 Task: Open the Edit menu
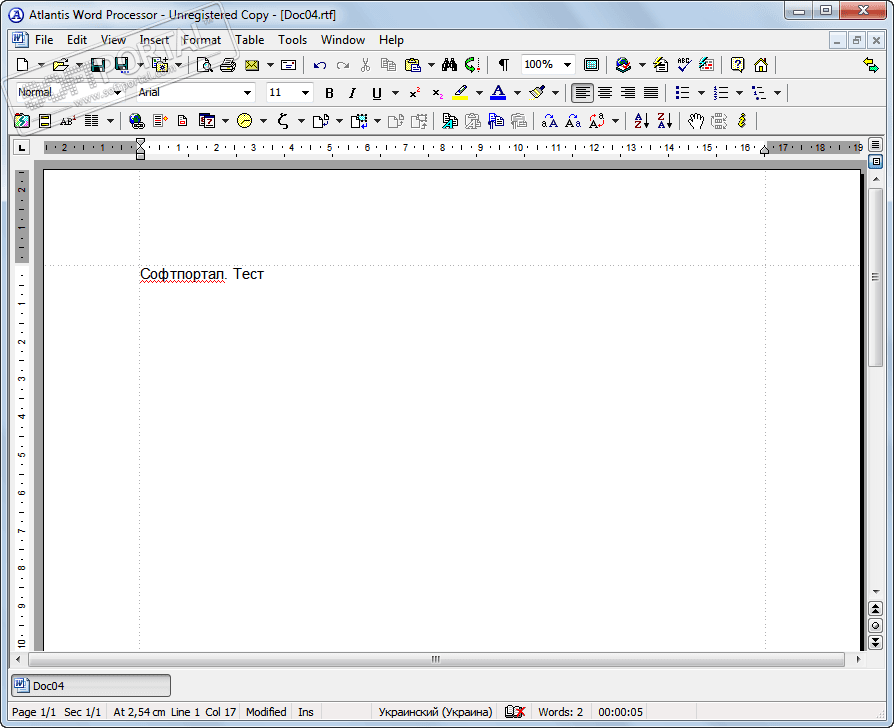click(77, 40)
